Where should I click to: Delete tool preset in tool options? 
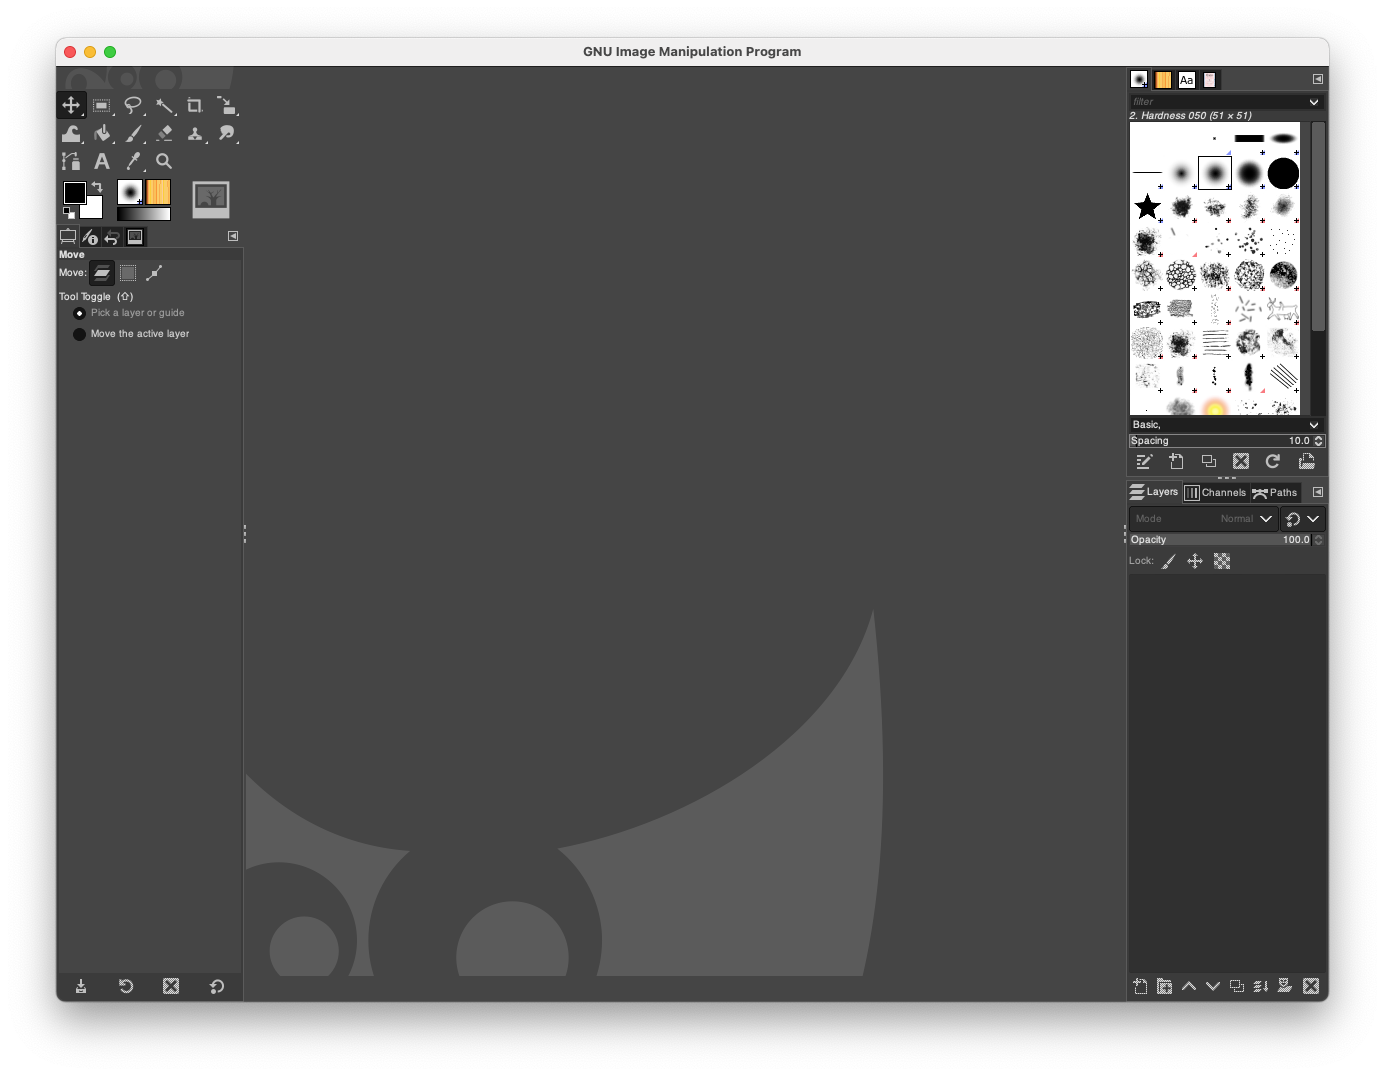pos(171,986)
